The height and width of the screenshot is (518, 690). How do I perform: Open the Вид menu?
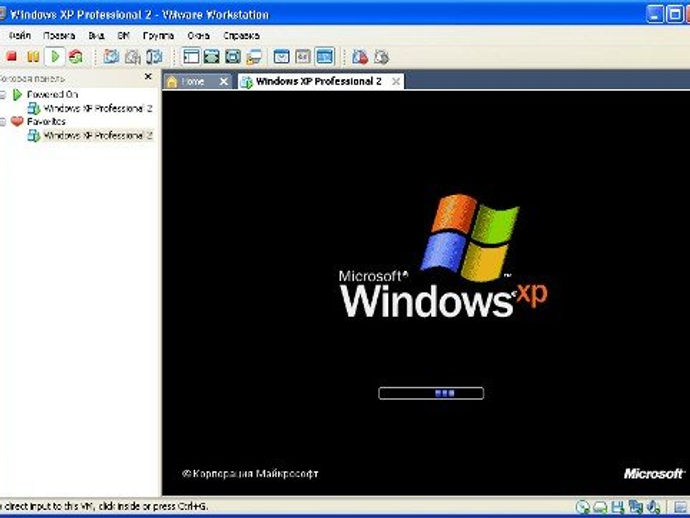pos(96,36)
